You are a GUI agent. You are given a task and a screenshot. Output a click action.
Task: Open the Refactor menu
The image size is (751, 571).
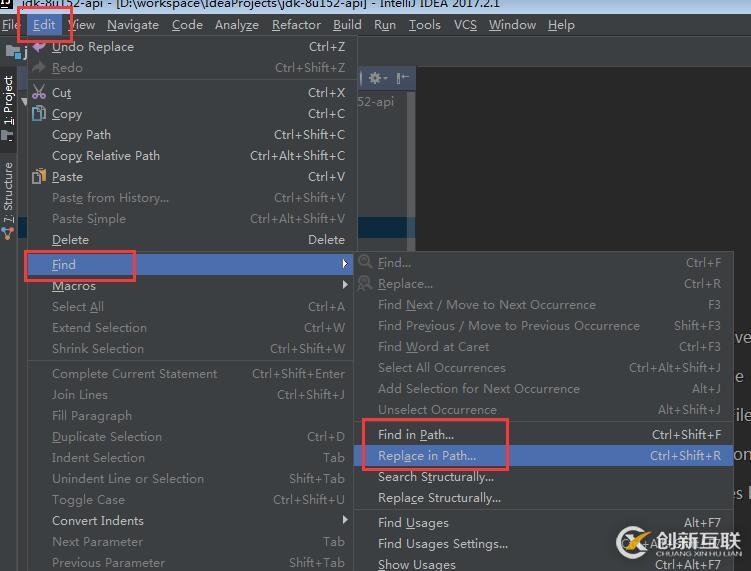click(296, 25)
